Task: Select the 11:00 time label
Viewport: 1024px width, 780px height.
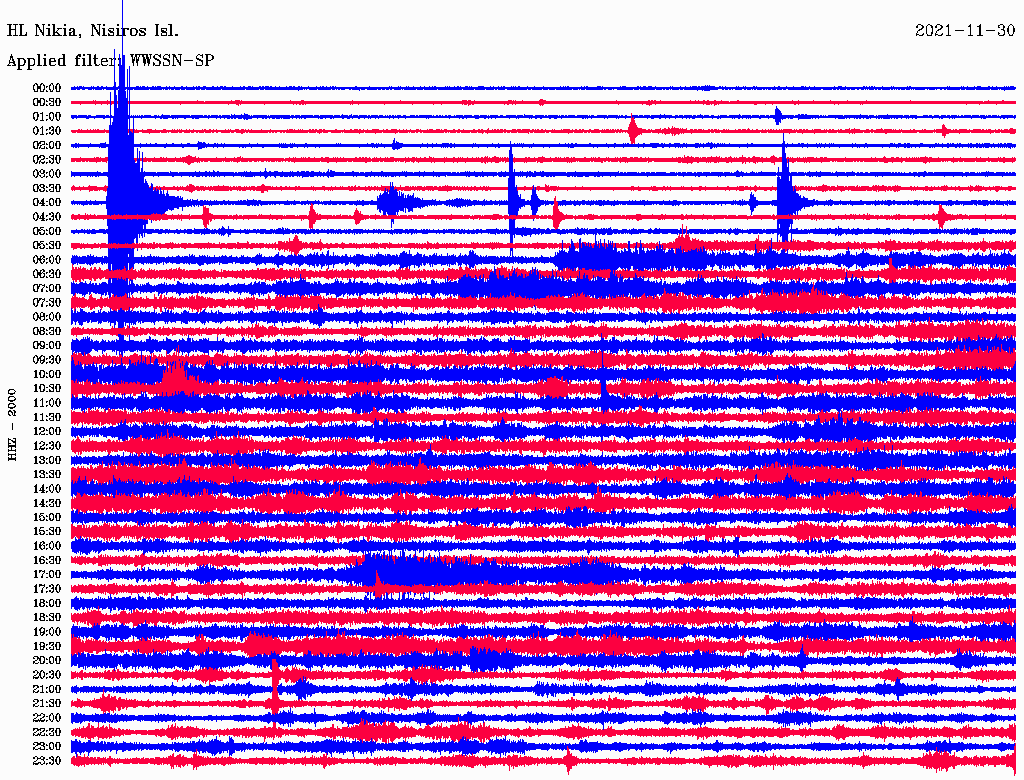Action: 47,403
